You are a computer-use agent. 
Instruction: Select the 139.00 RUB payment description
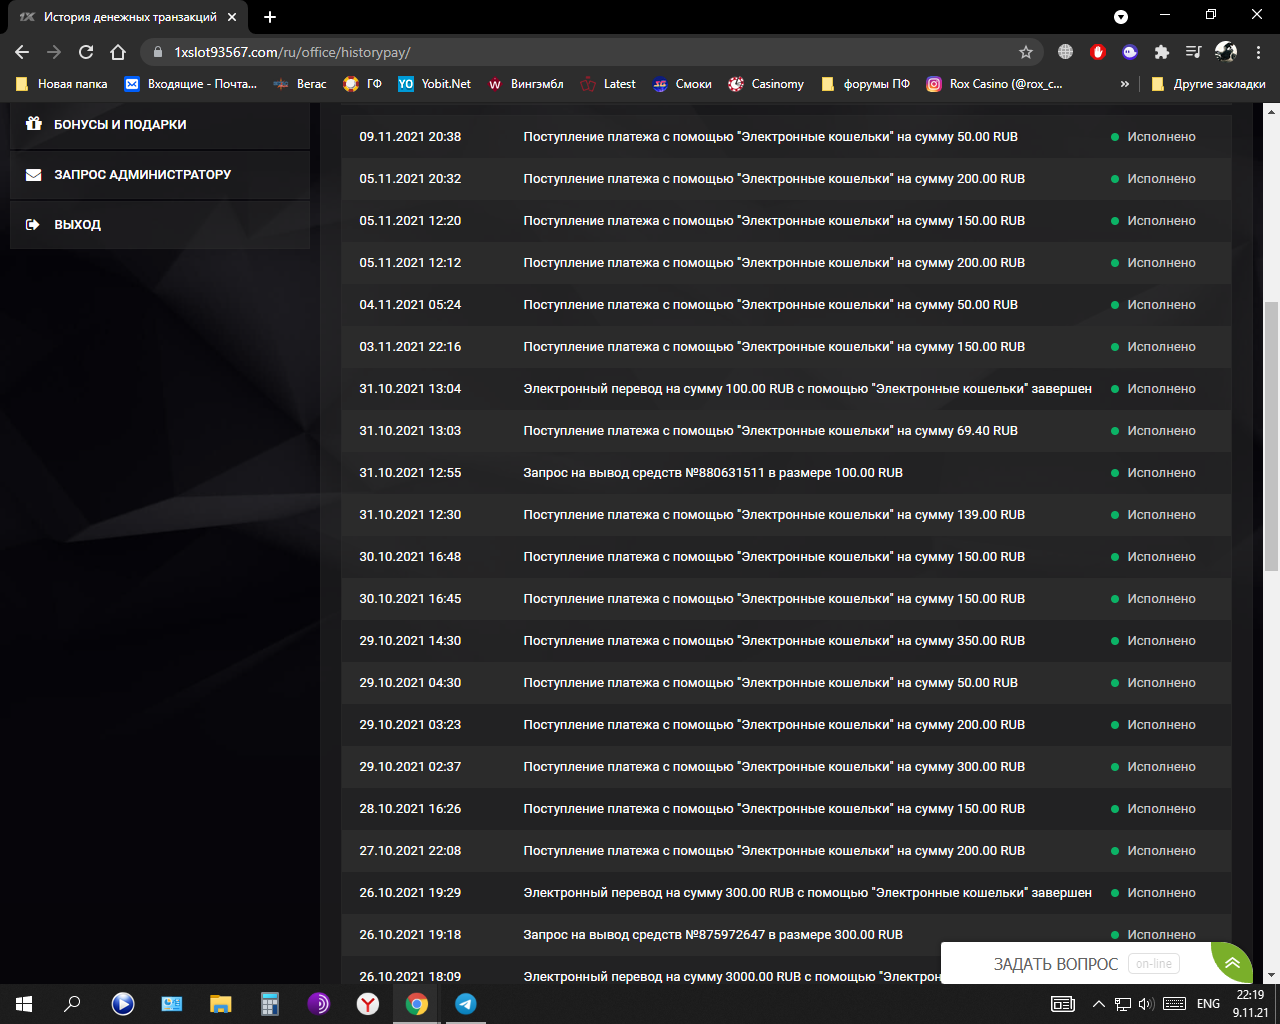point(774,515)
